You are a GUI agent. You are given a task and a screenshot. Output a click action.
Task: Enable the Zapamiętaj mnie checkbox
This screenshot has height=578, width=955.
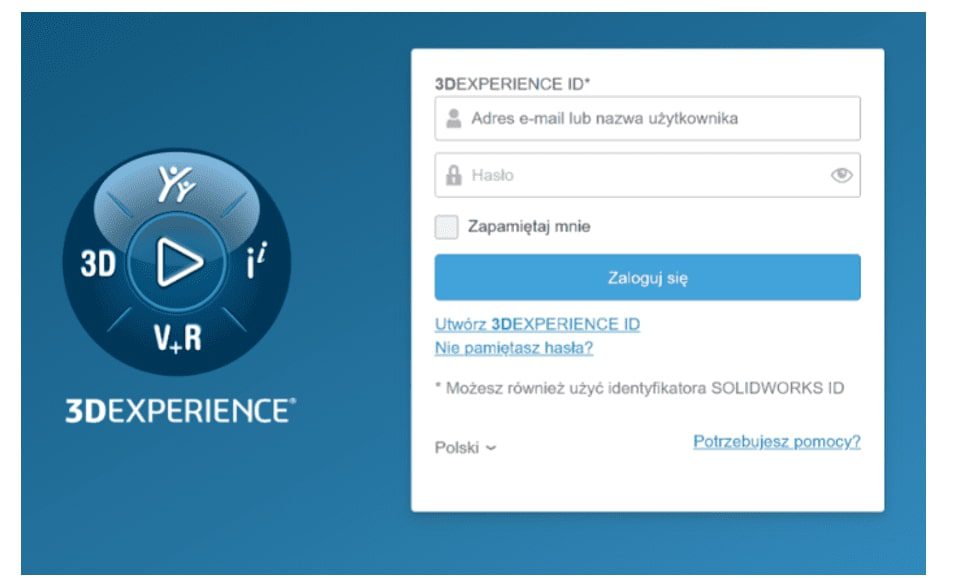446,227
